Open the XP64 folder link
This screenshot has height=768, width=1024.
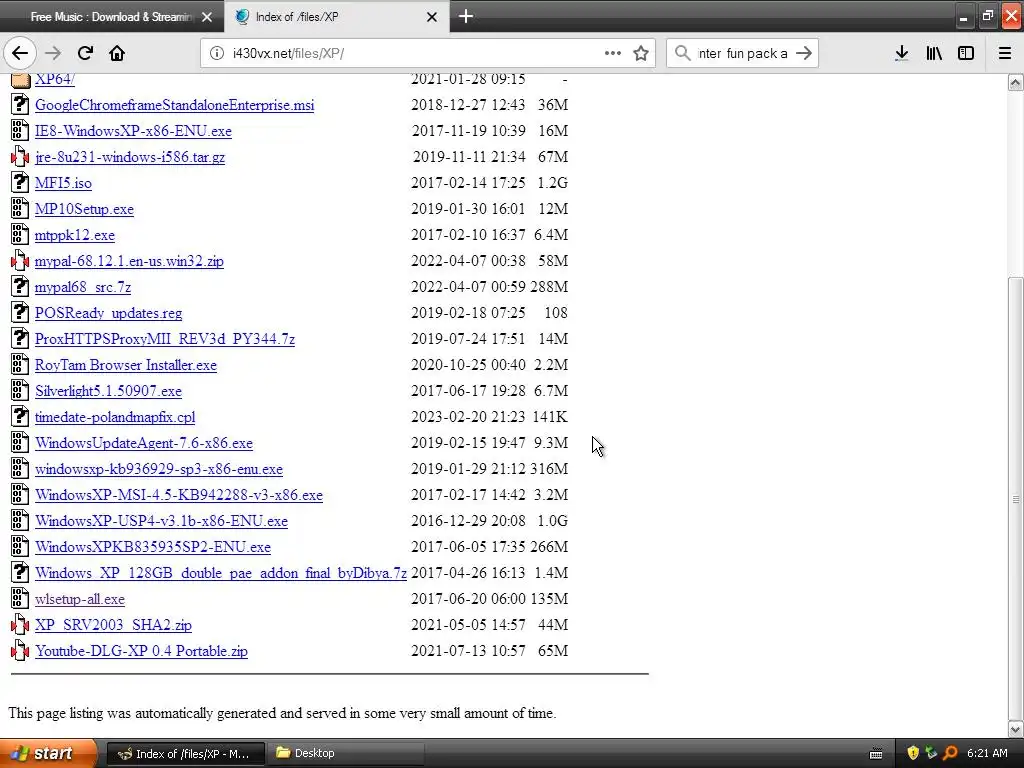coord(55,79)
